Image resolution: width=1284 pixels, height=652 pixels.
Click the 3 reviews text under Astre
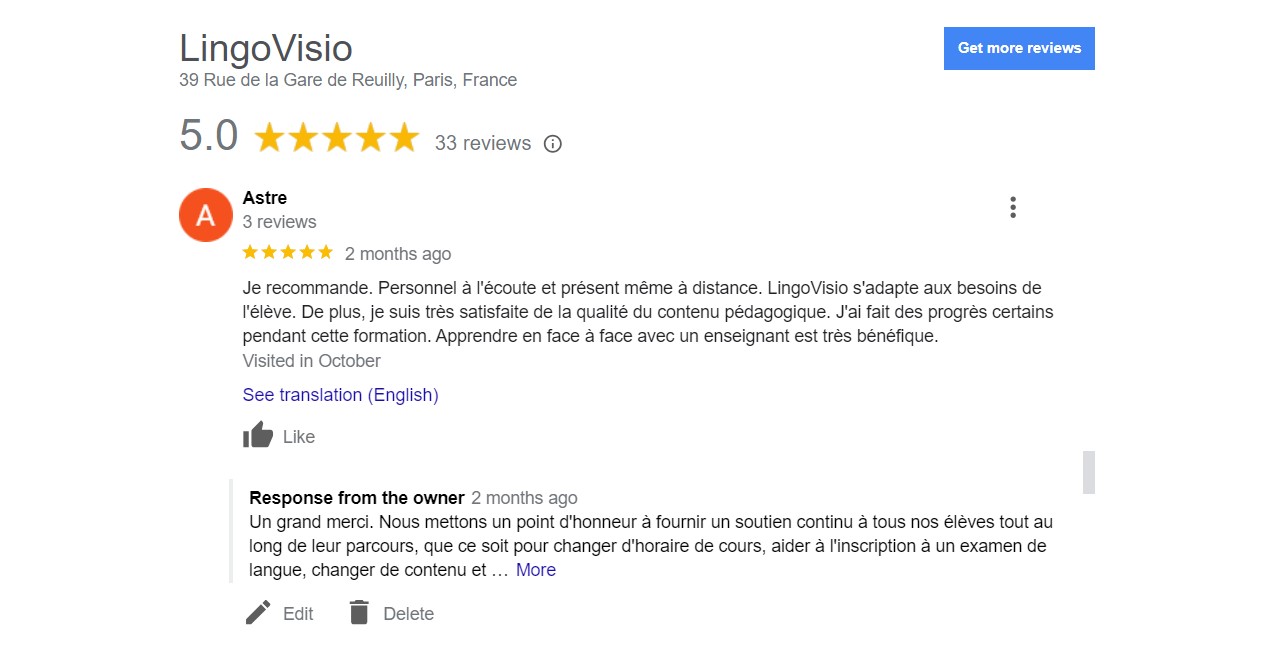tap(279, 221)
